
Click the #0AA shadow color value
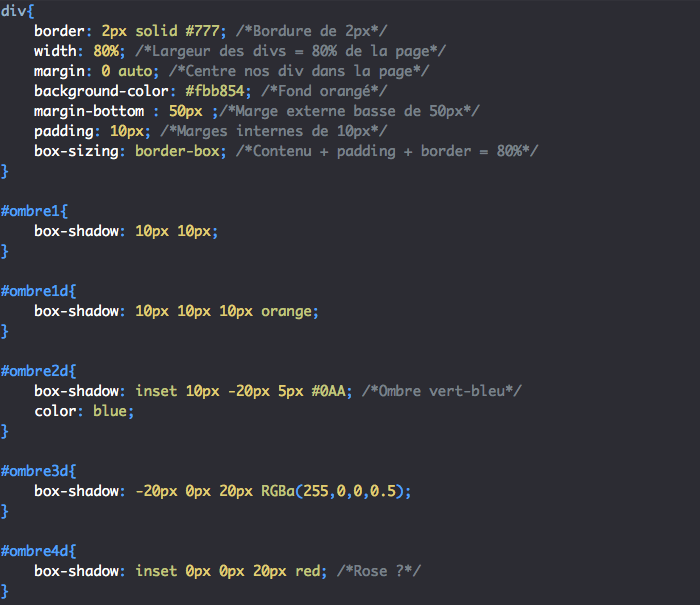tap(331, 390)
